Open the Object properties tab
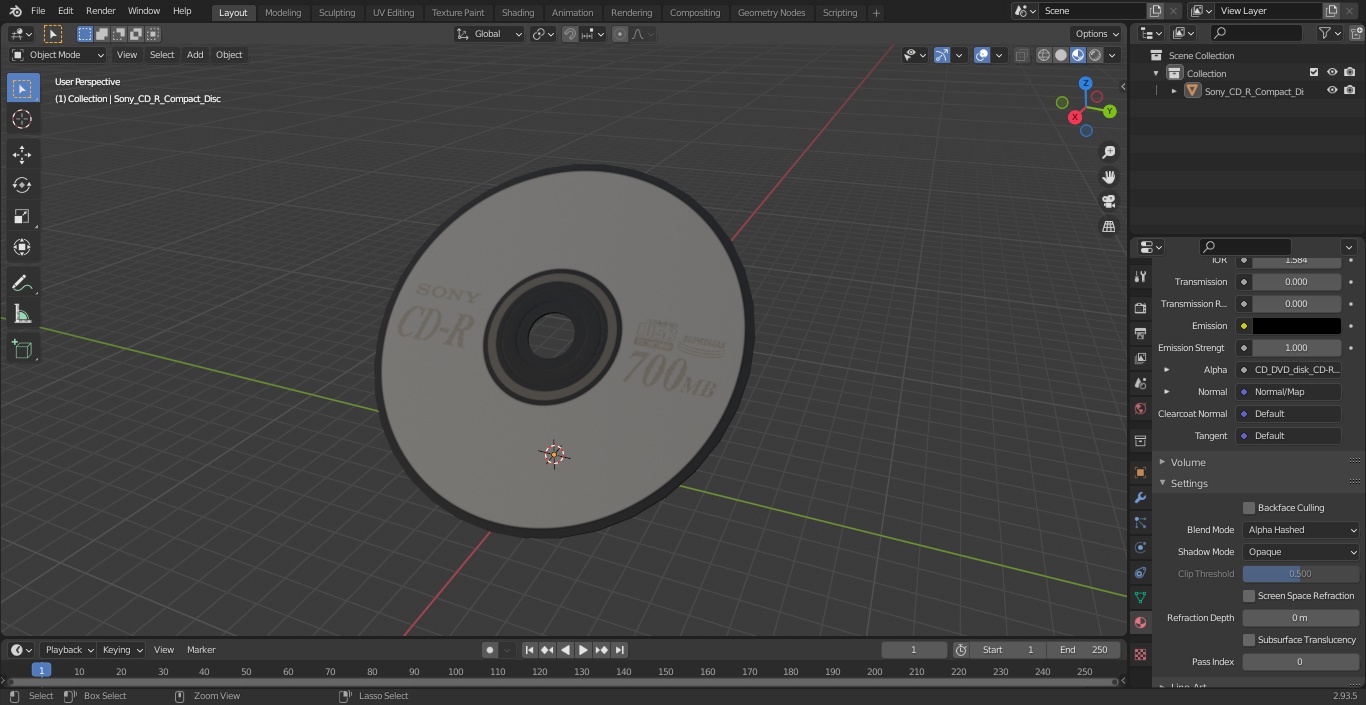 click(x=1140, y=472)
